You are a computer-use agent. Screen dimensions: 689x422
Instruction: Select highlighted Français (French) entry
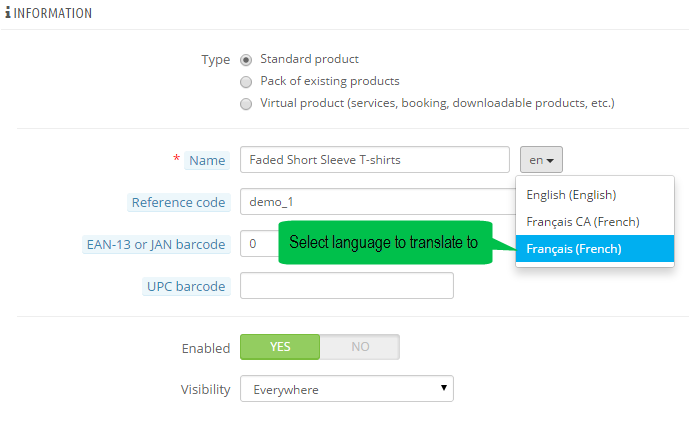(x=595, y=248)
